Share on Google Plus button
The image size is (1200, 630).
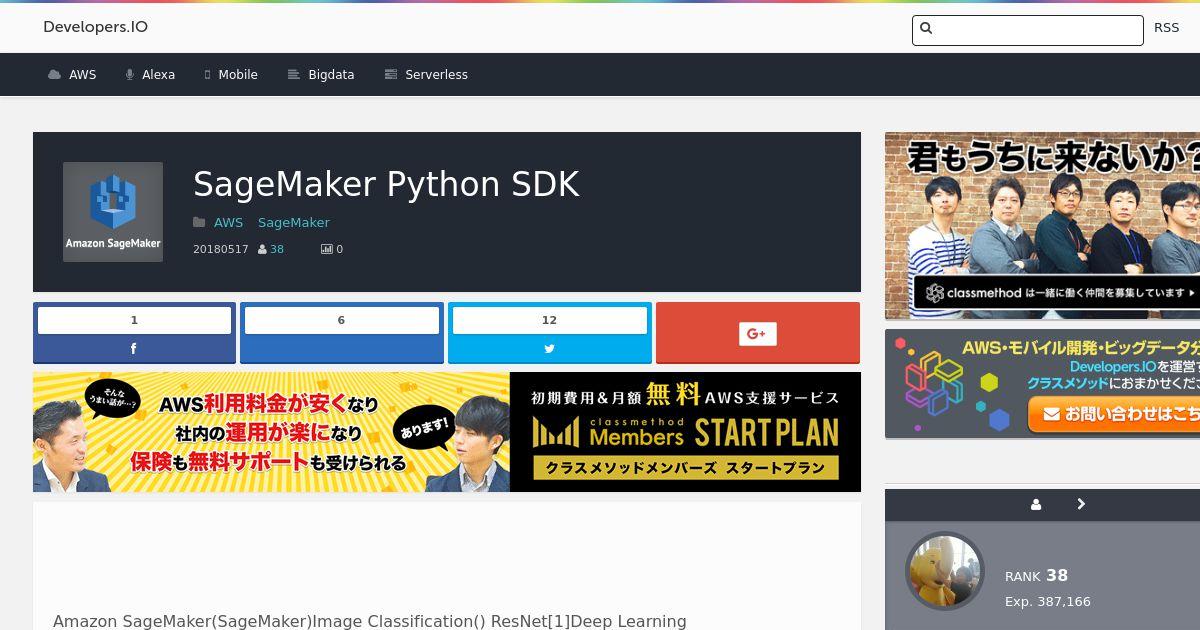[x=757, y=333]
